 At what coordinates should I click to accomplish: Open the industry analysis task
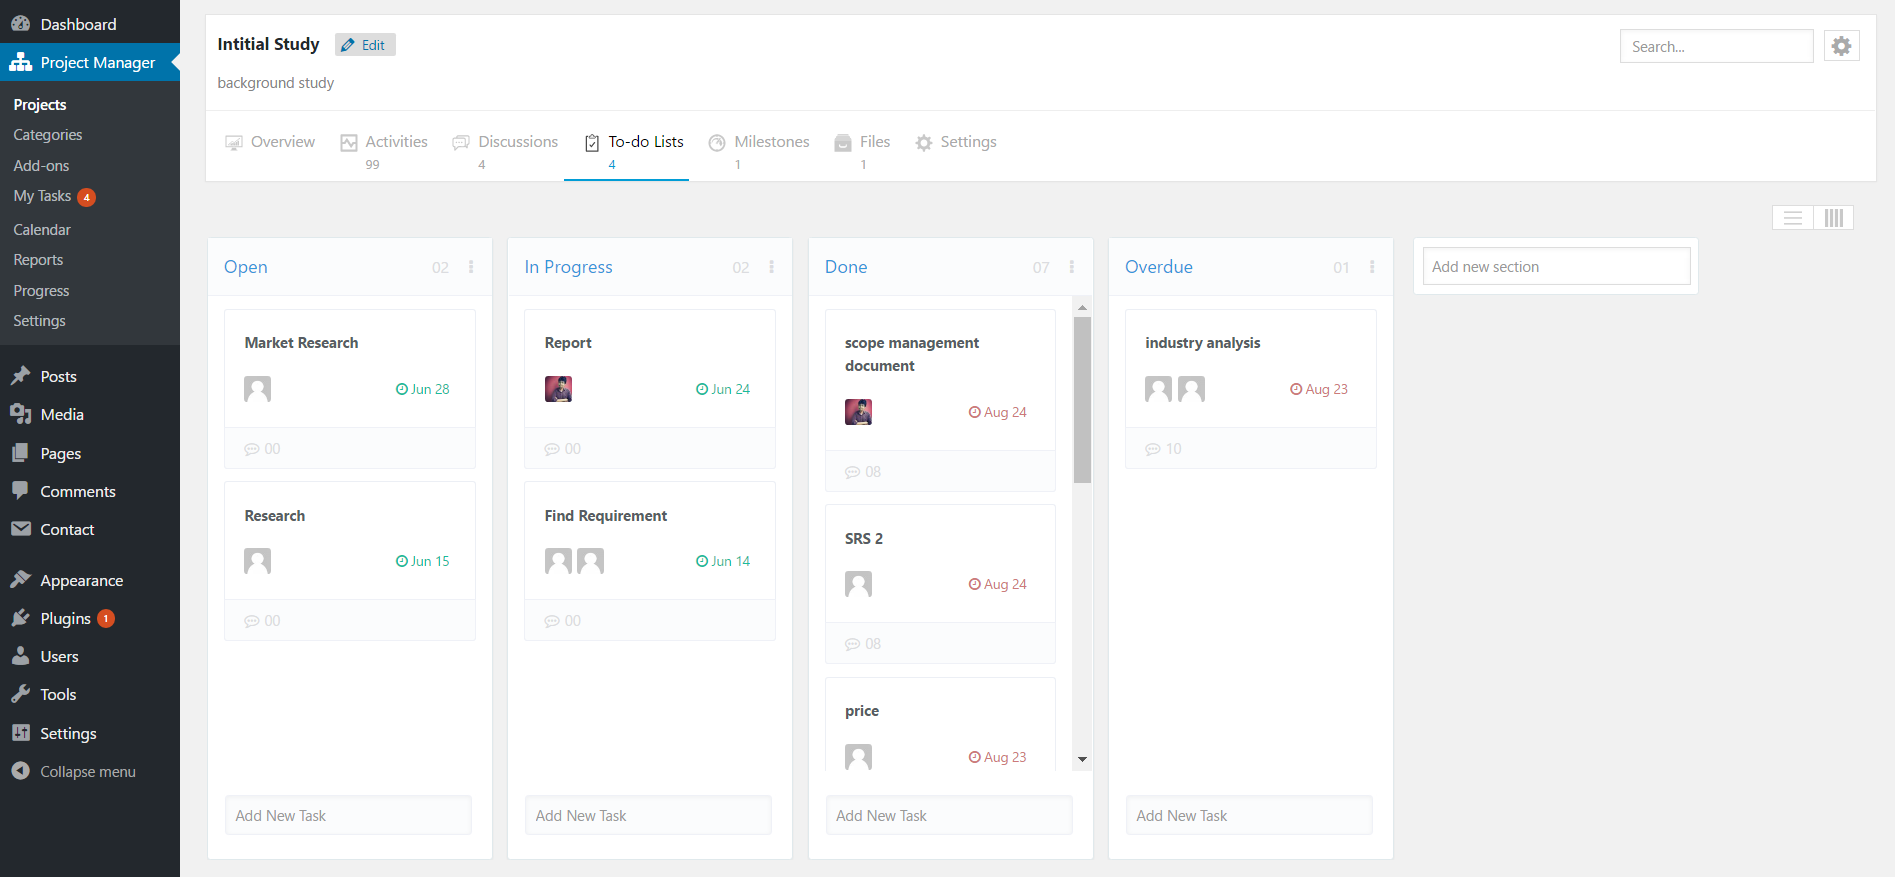[1203, 343]
